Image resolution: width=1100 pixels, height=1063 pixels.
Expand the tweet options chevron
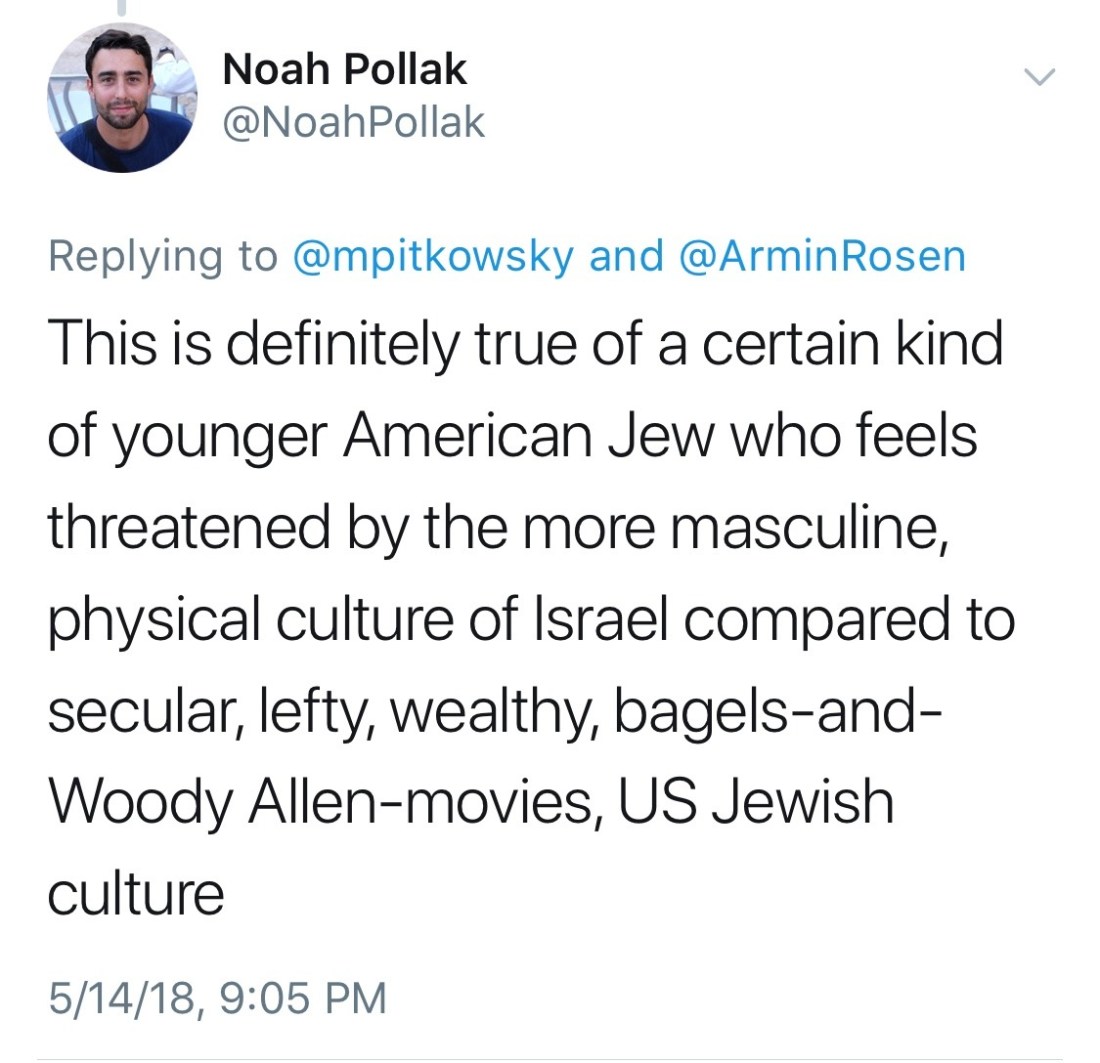(x=1042, y=77)
